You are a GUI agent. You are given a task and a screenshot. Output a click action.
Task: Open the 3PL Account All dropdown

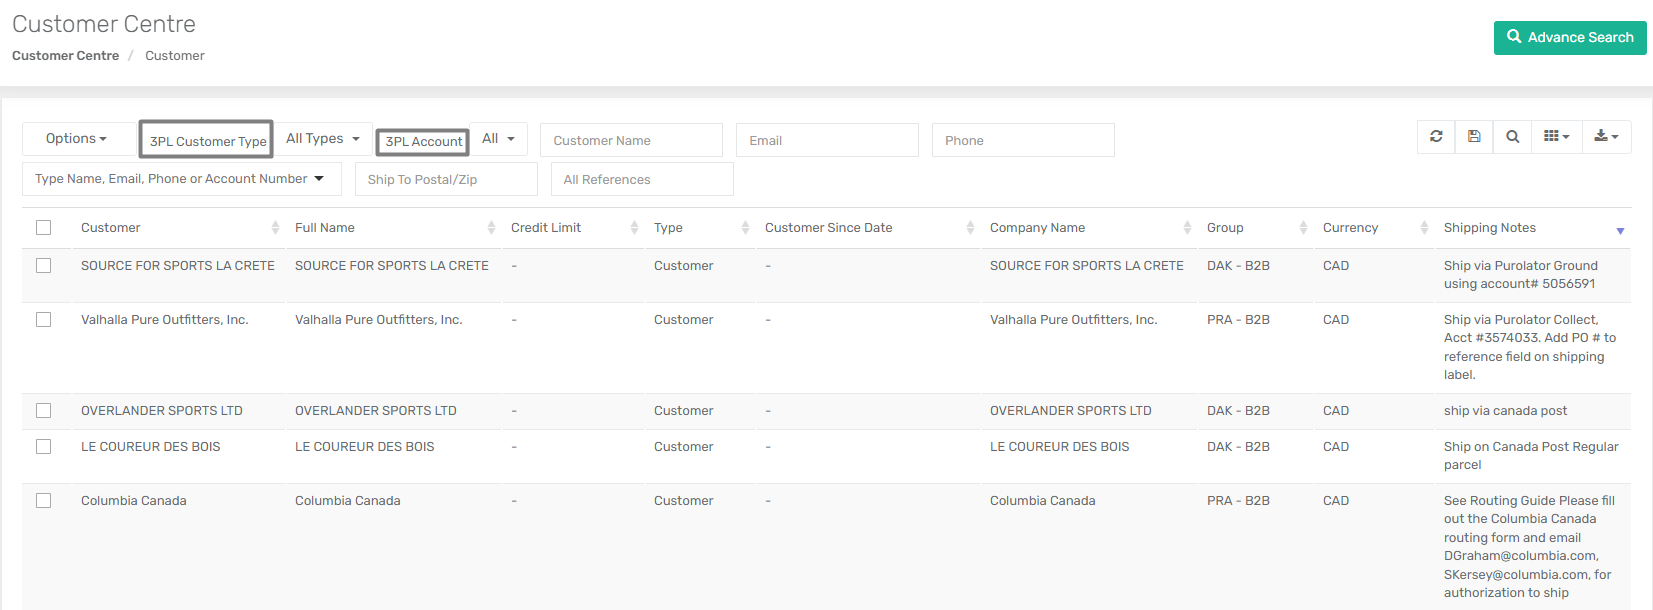click(x=498, y=139)
